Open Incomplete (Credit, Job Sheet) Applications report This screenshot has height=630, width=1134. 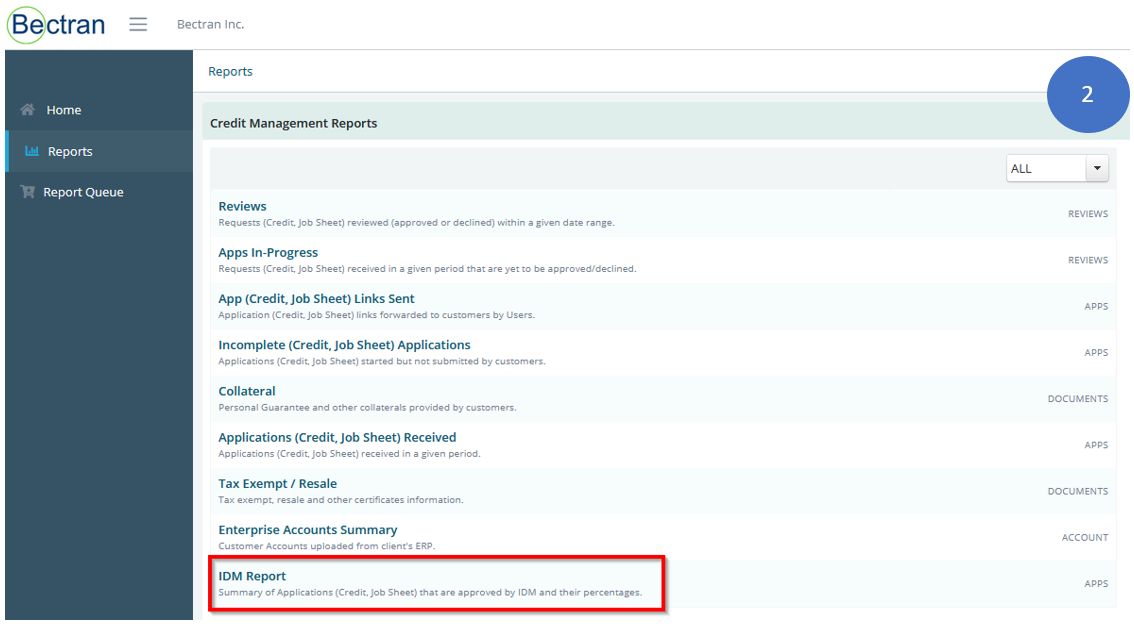[344, 345]
